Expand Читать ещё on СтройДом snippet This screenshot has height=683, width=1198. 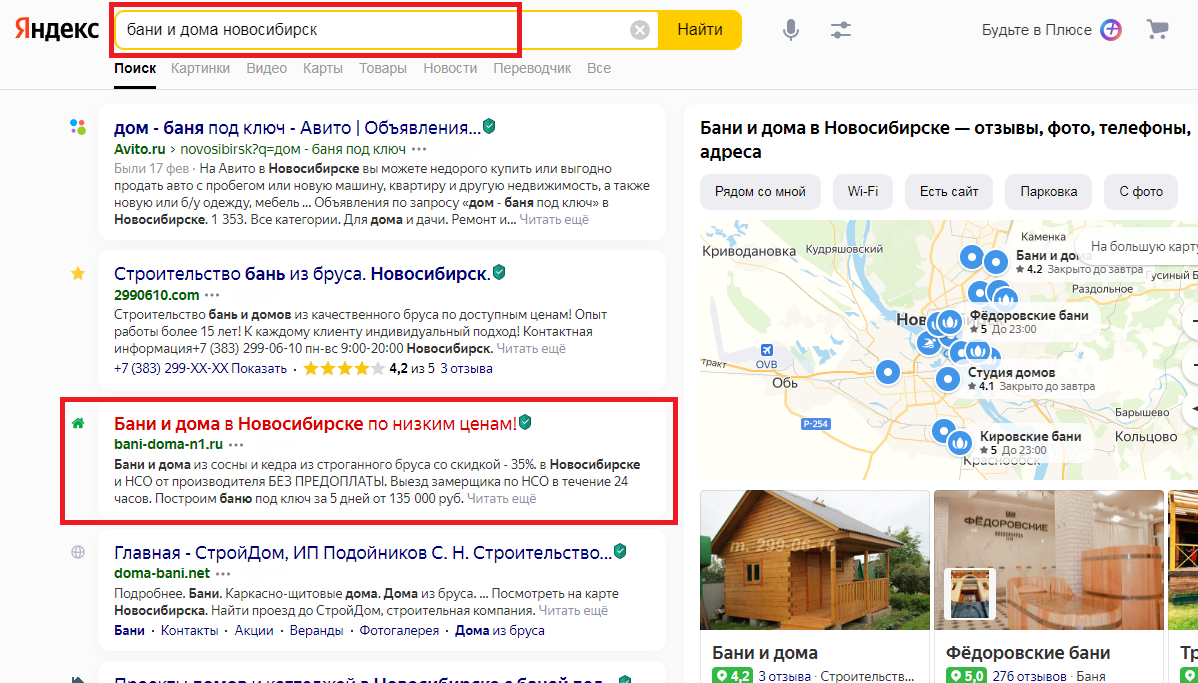(x=573, y=610)
